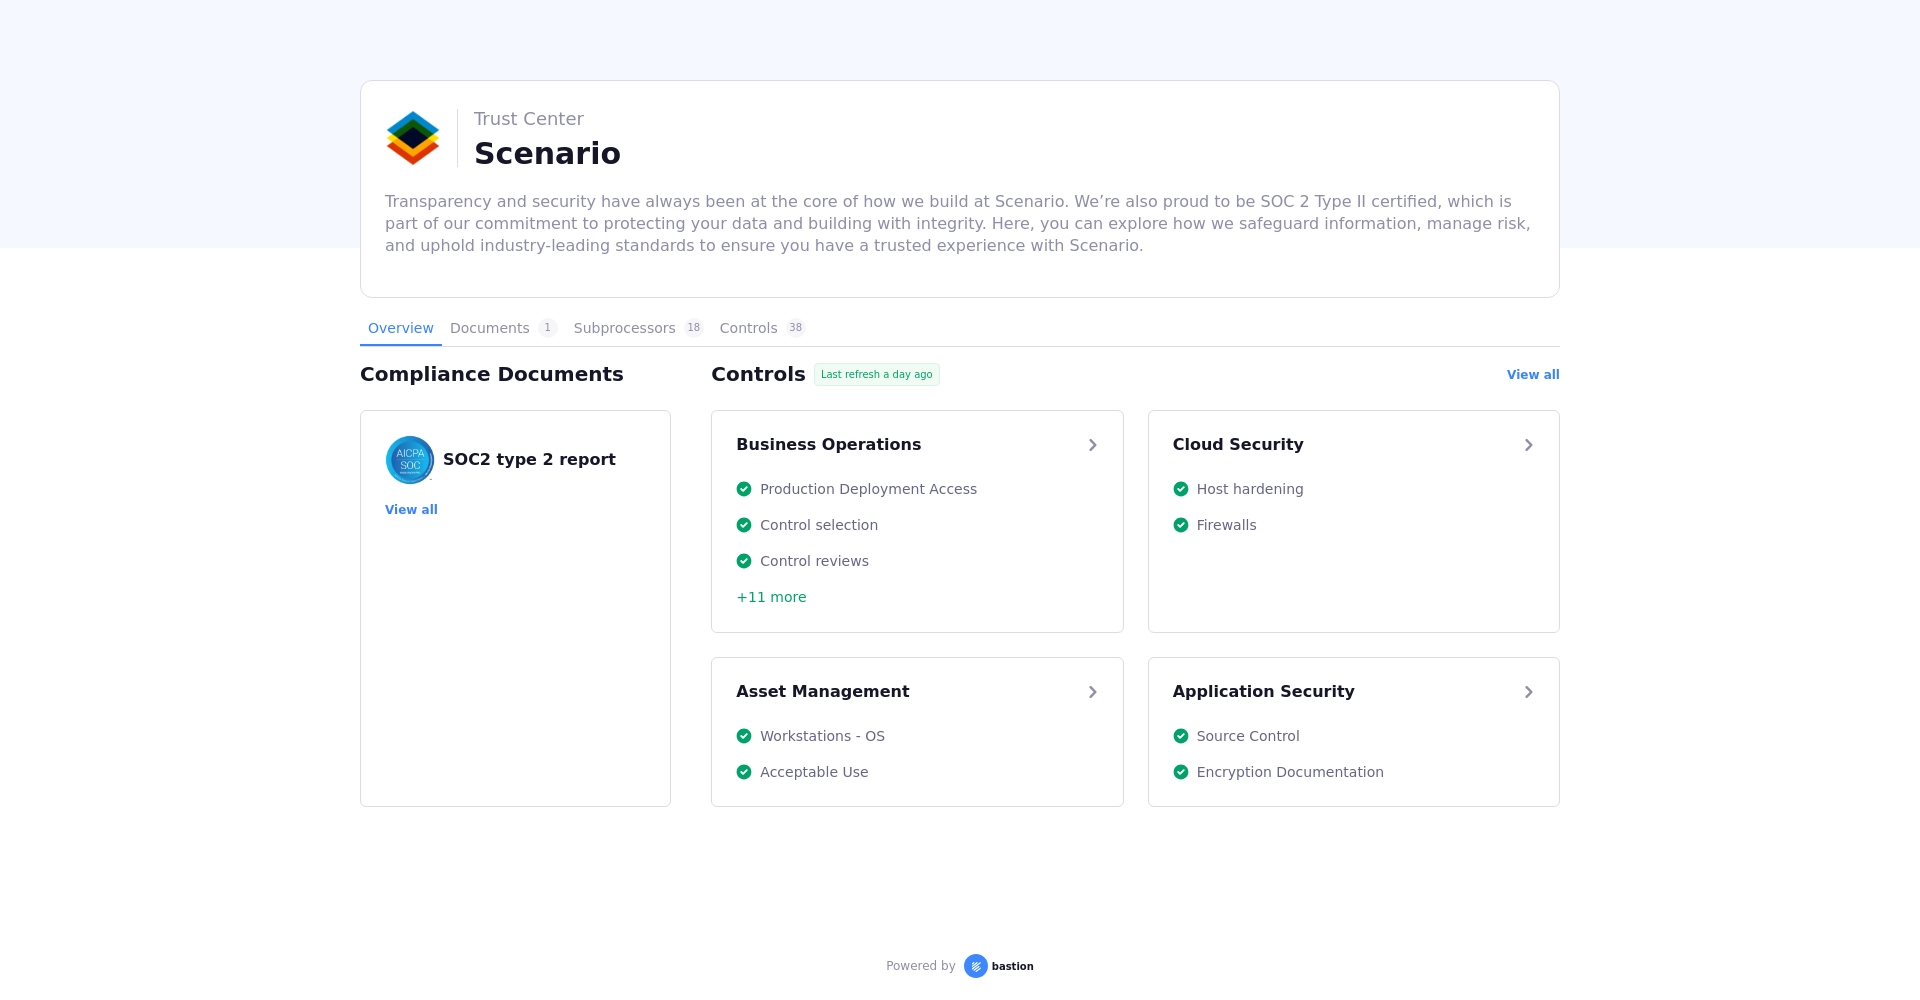Viewport: 1920px width, 1000px height.
Task: Click the bastion logo in footer
Action: pos(998,966)
